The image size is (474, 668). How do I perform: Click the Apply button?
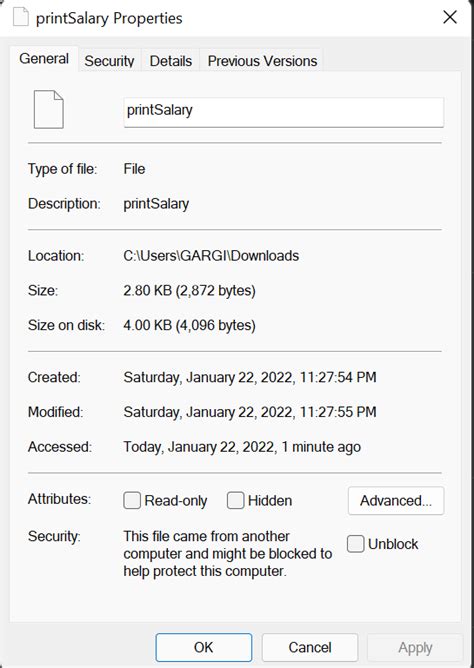point(415,648)
